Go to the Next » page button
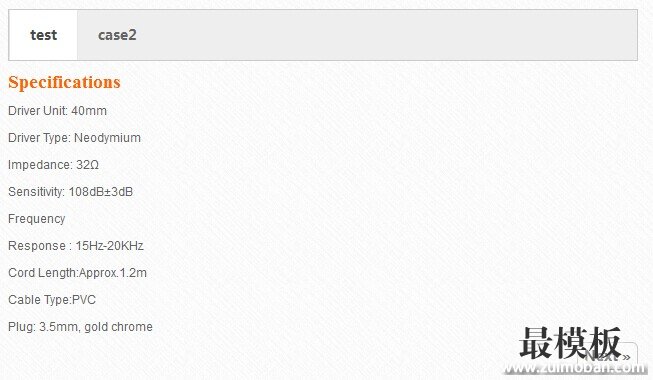 [608, 356]
